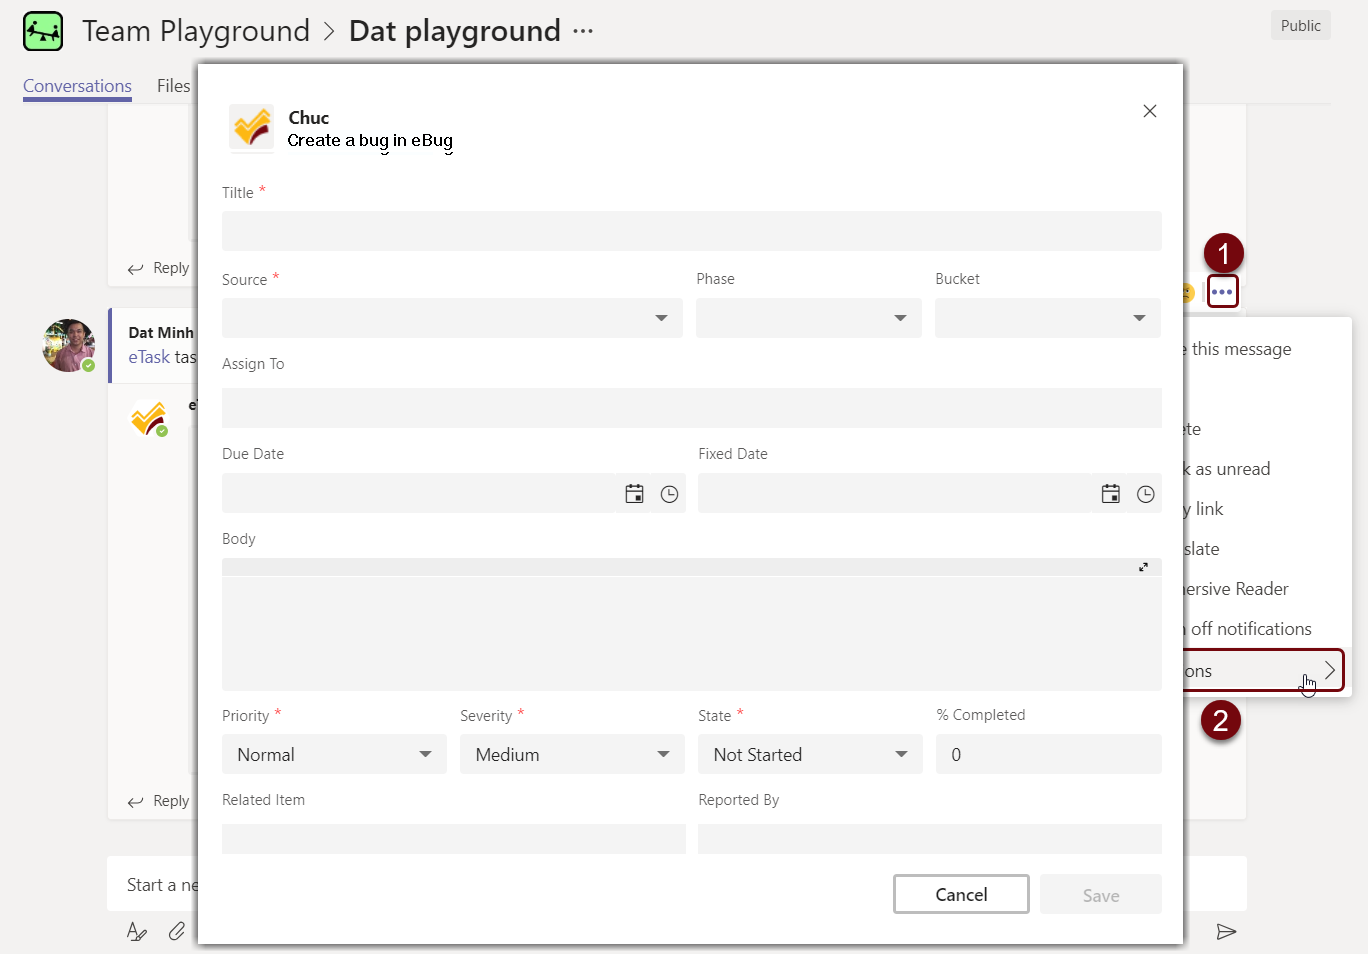Expand the Phase dropdown list
Viewport: 1368px width, 954px height.
click(808, 318)
